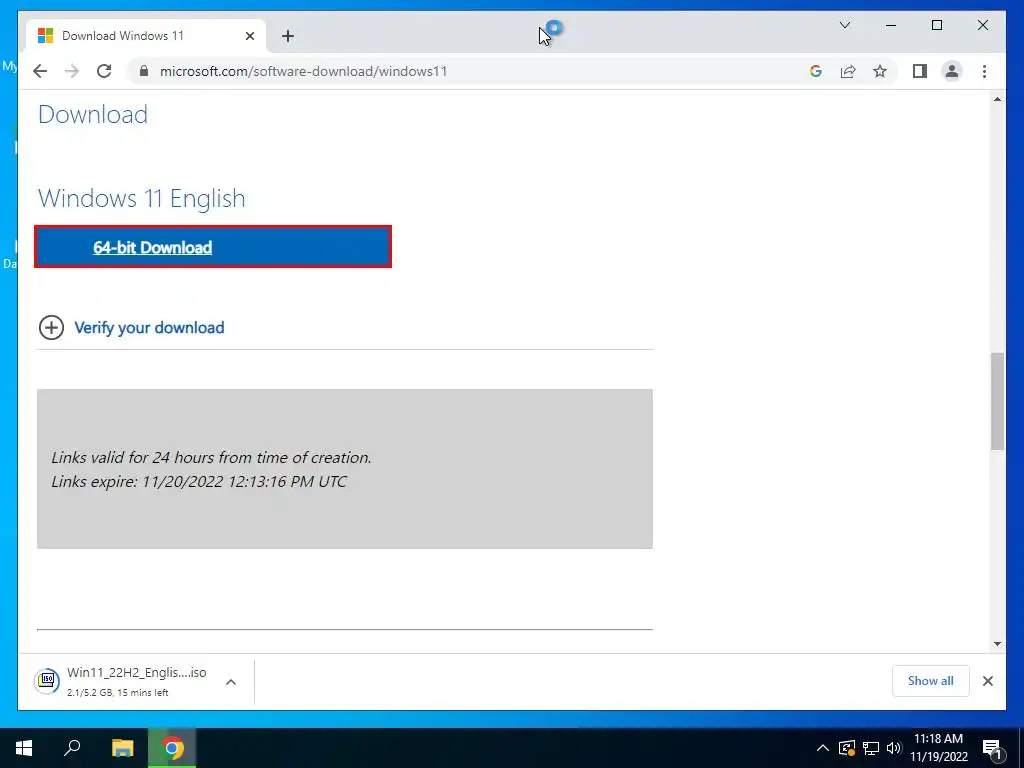Expand download options chevron for the ISO

231,682
